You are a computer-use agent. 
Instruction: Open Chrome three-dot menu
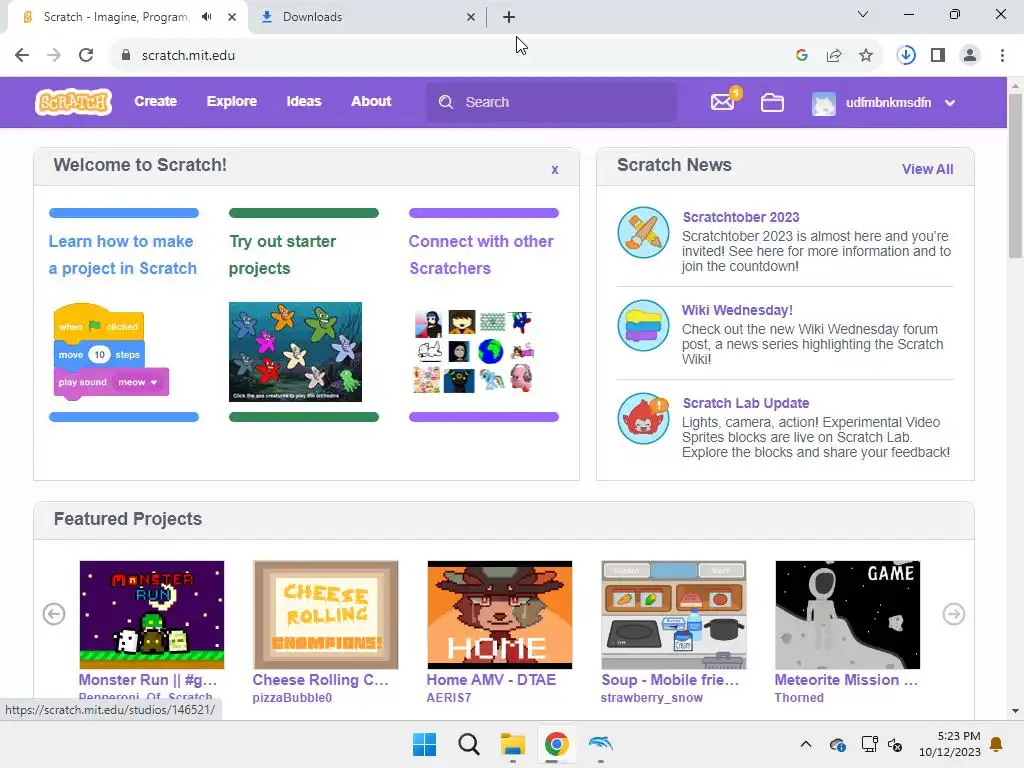pos(1002,56)
